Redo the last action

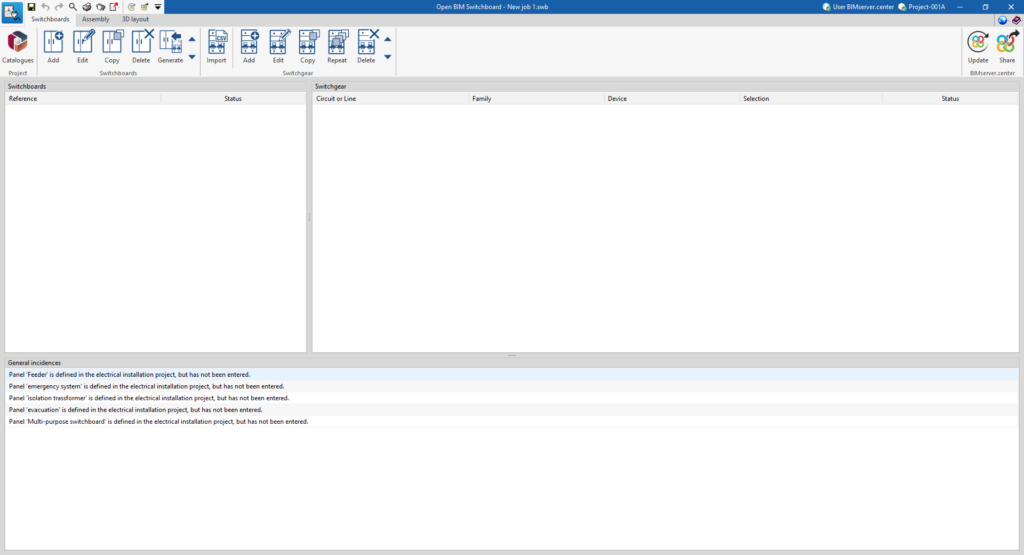[x=59, y=7]
